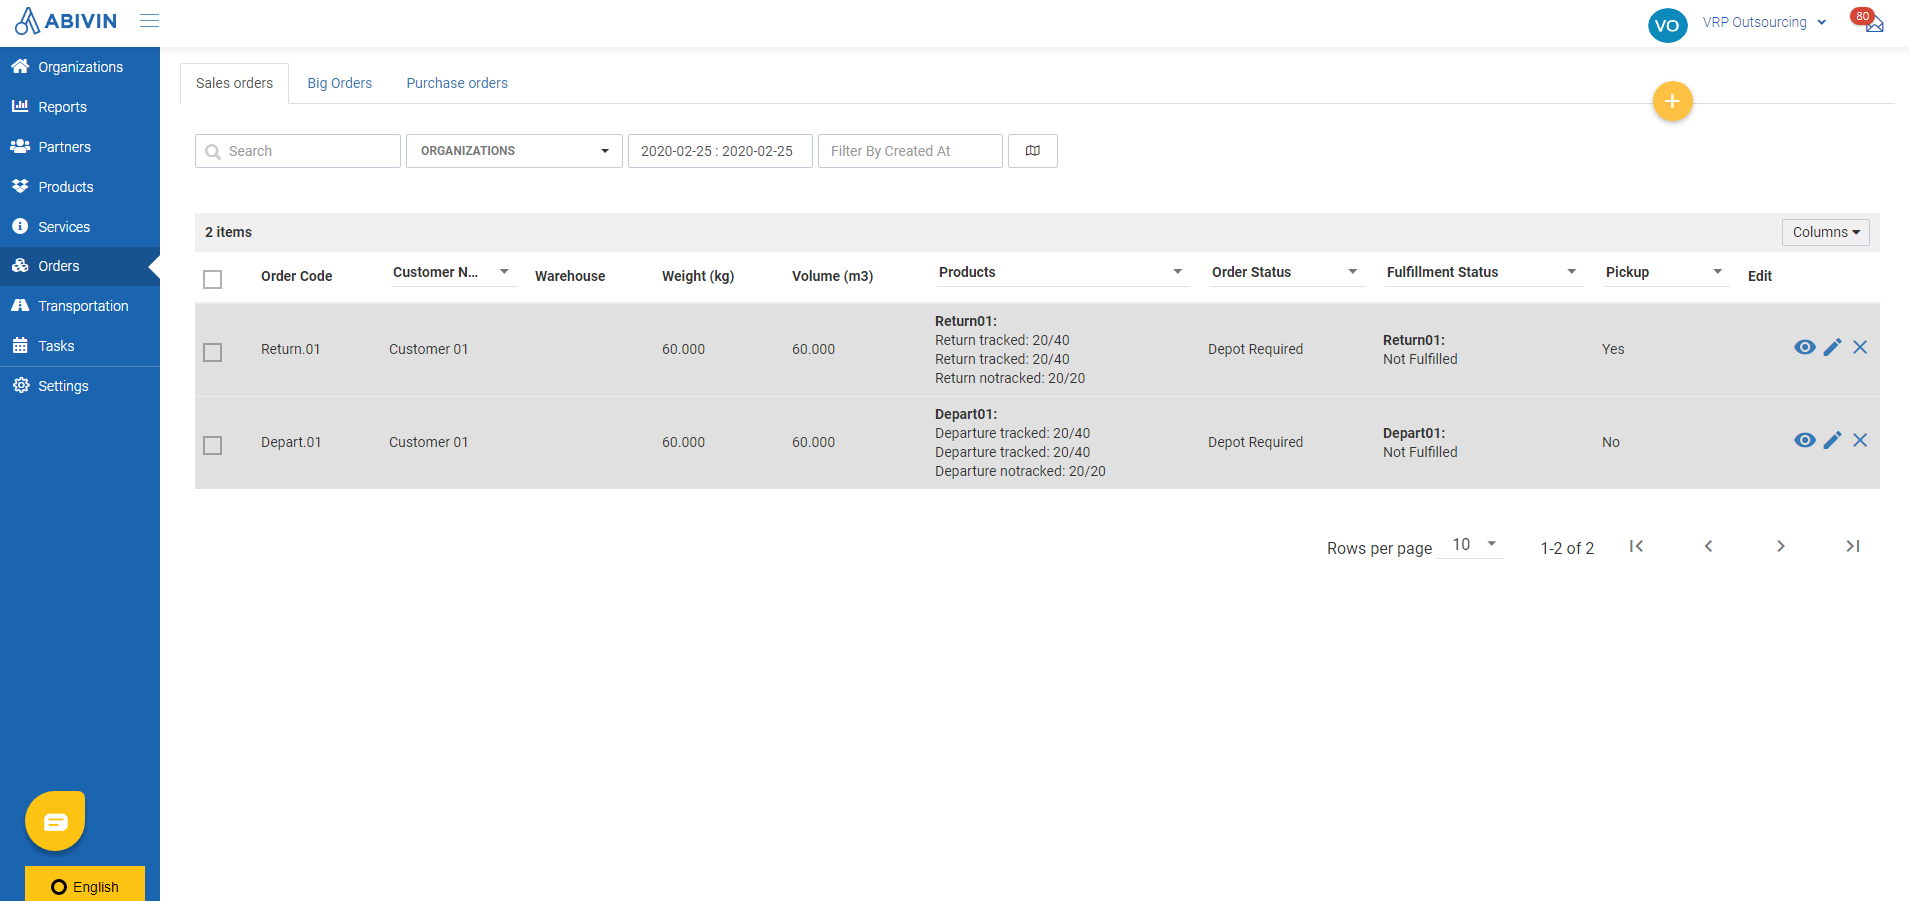Change language with English button
Image resolution: width=1909 pixels, height=901 pixels.
tap(85, 884)
